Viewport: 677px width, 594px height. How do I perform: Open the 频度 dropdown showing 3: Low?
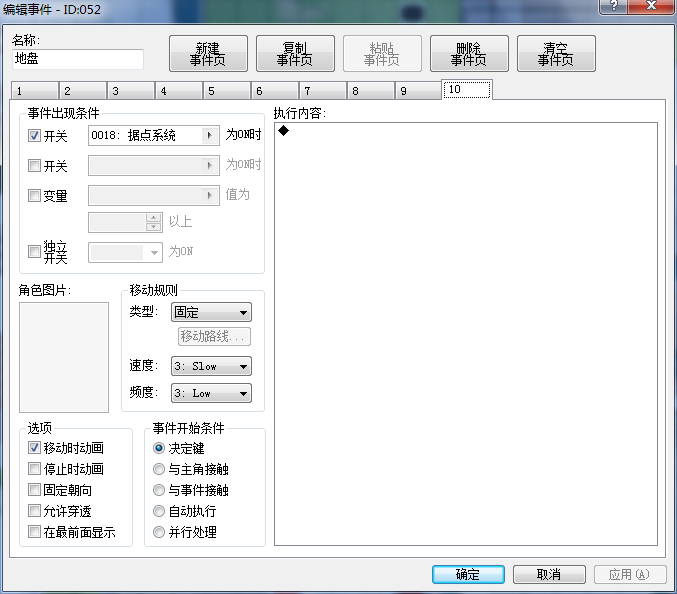pos(211,393)
